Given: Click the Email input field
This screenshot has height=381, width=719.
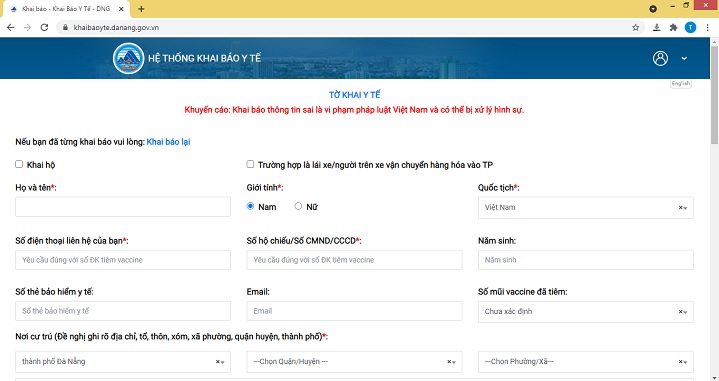Looking at the screenshot, I should click(354, 311).
